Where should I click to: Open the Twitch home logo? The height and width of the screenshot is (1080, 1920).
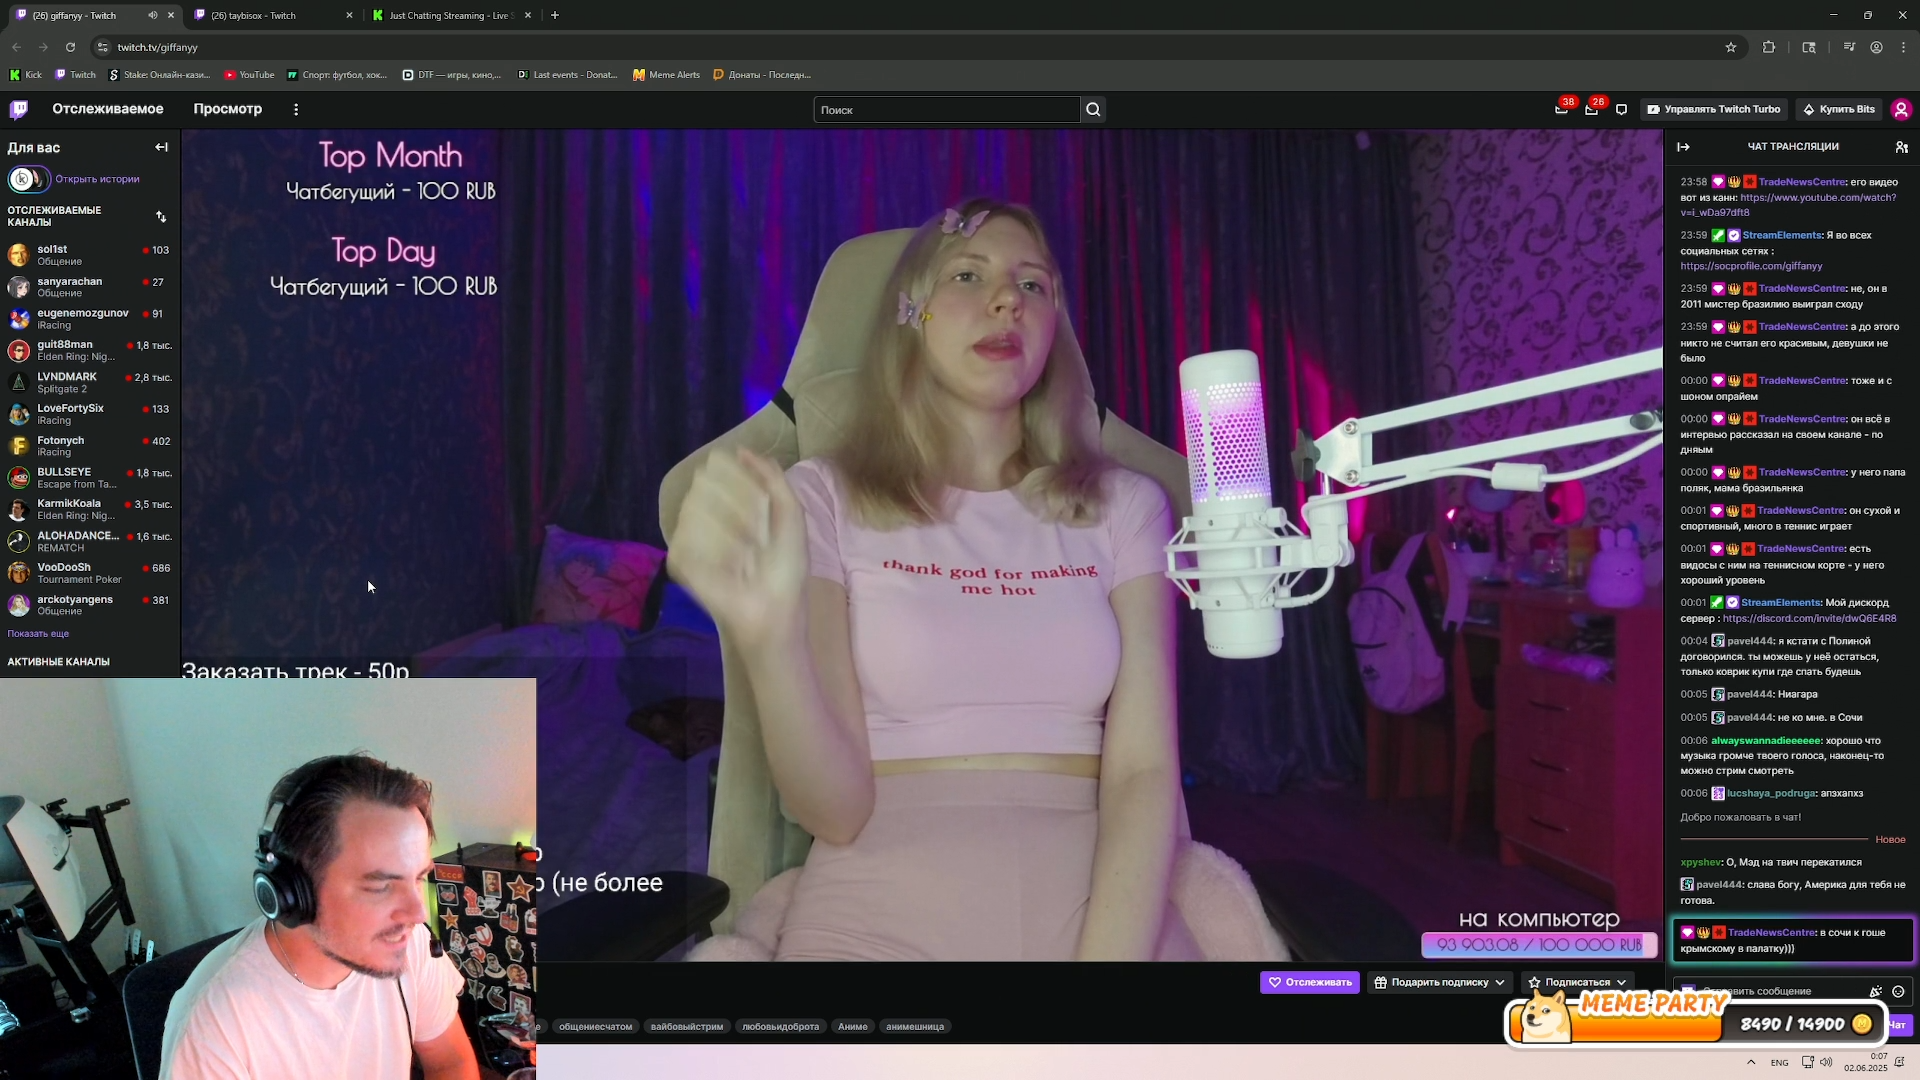[19, 109]
